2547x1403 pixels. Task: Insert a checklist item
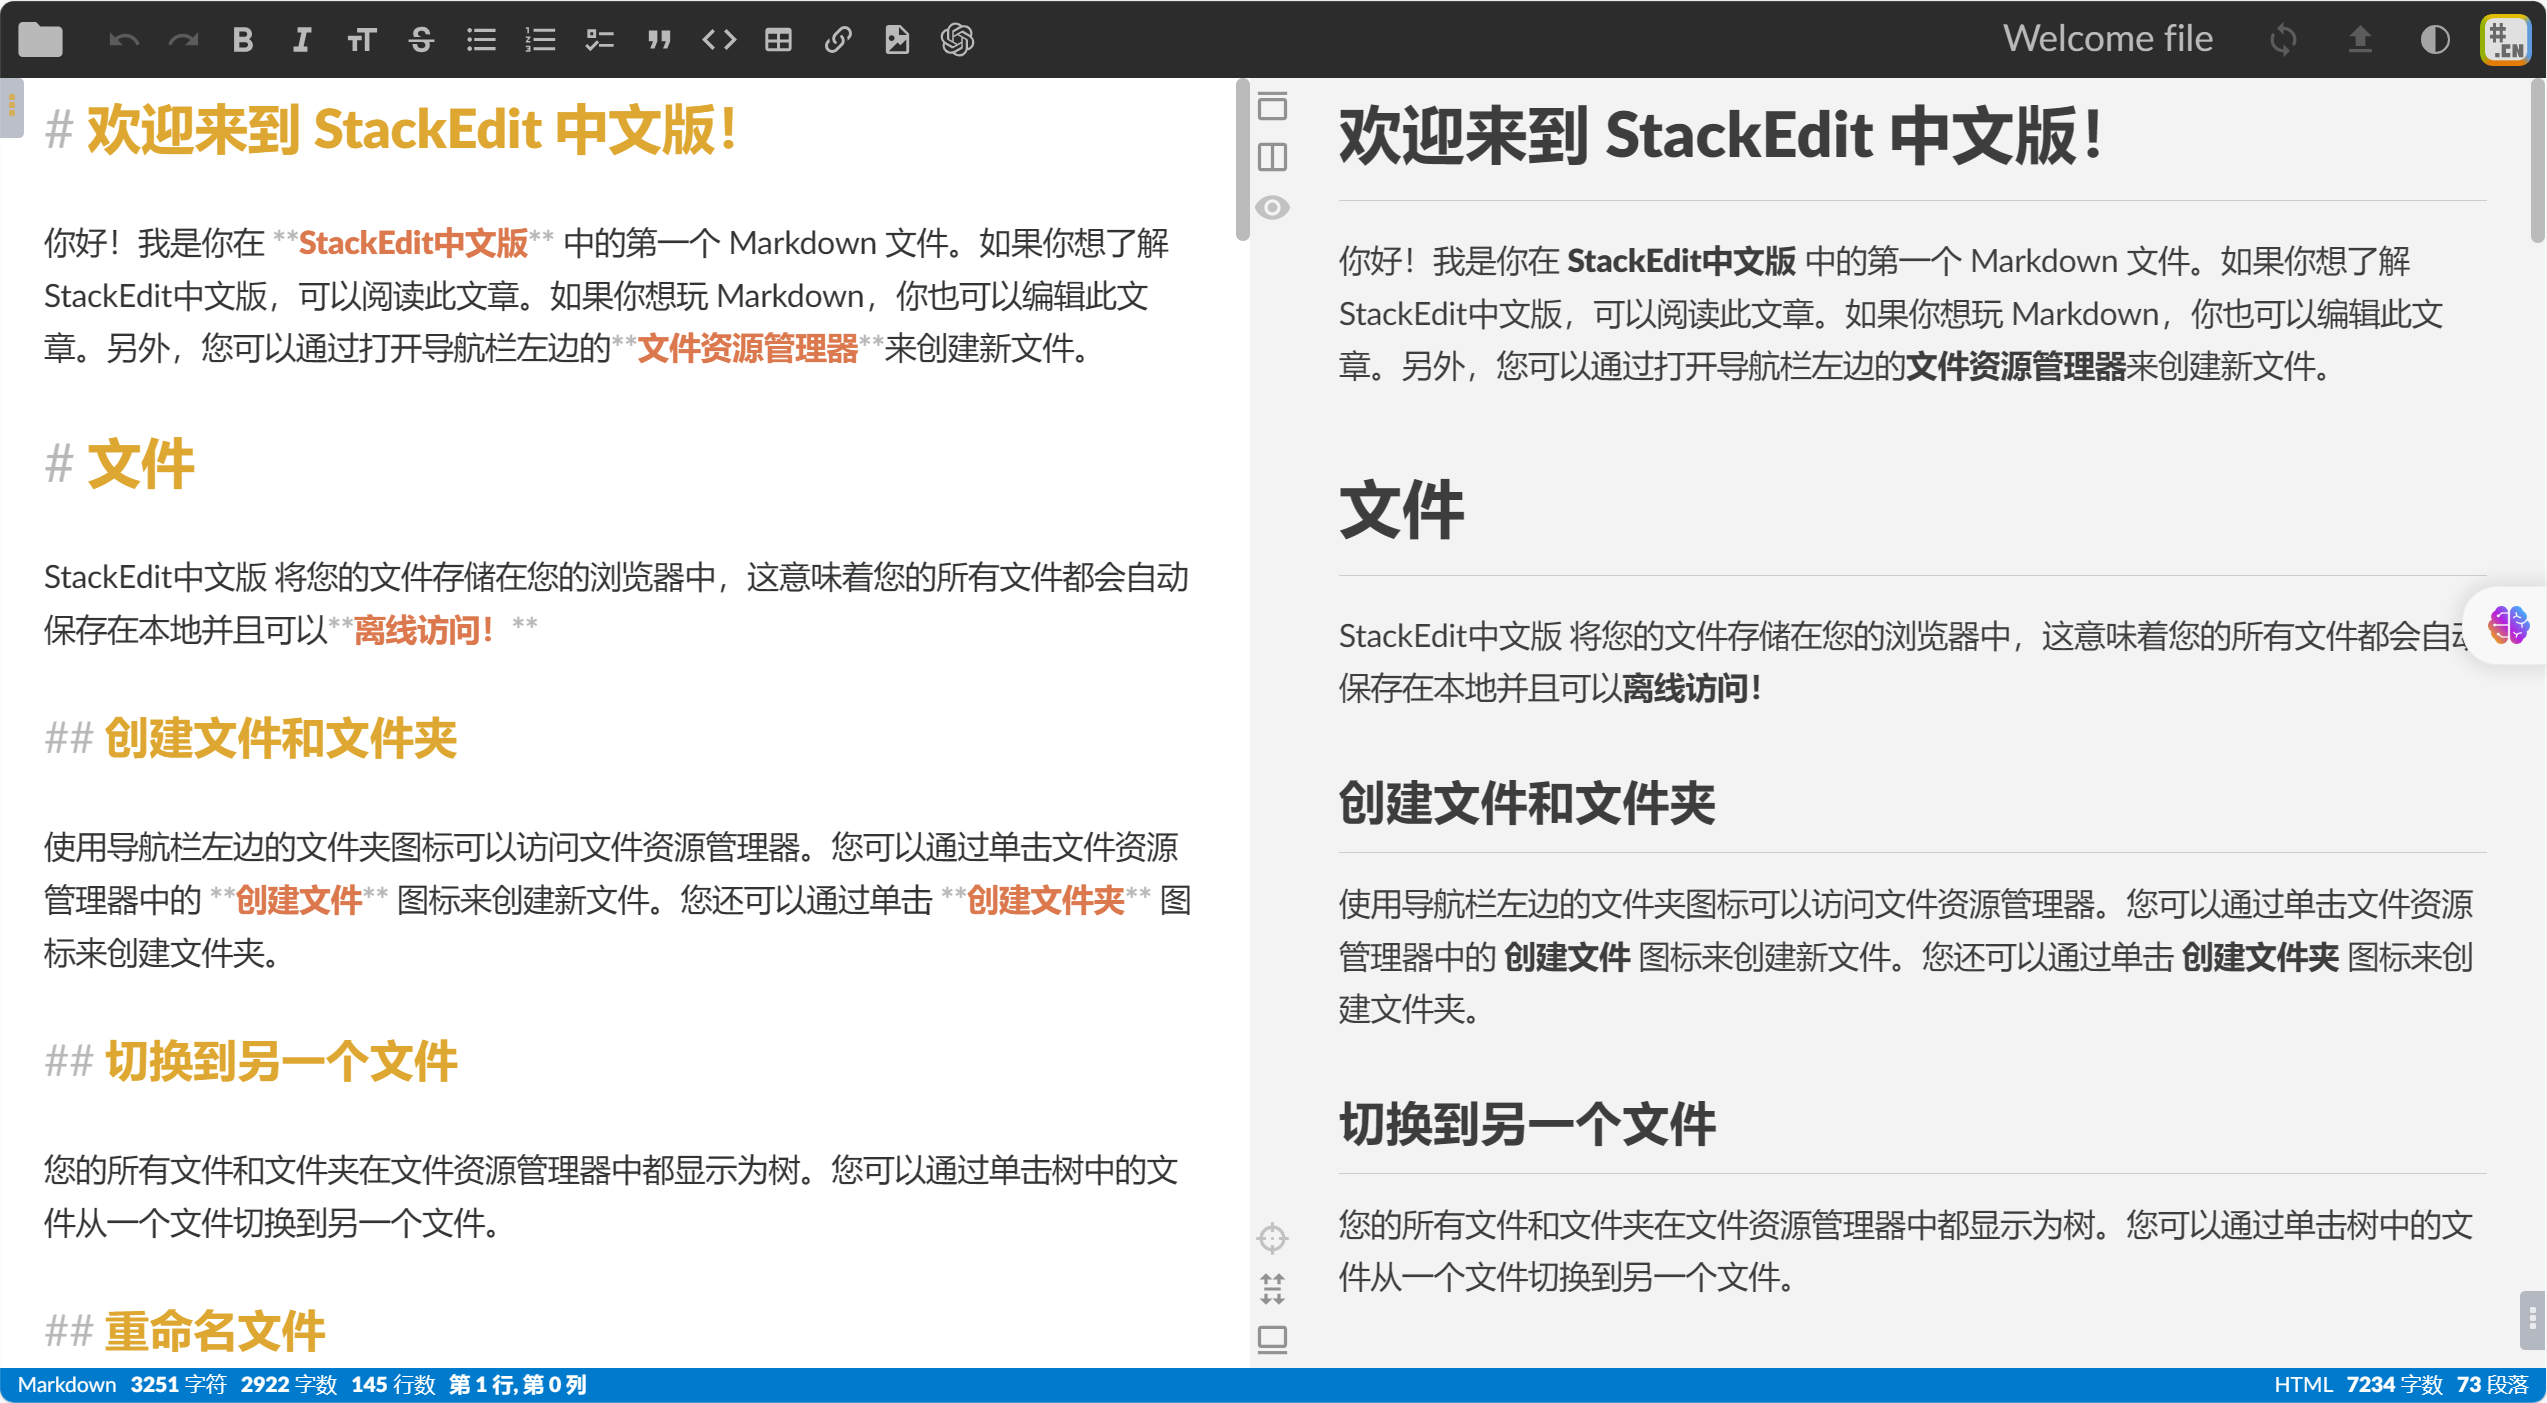[x=599, y=40]
